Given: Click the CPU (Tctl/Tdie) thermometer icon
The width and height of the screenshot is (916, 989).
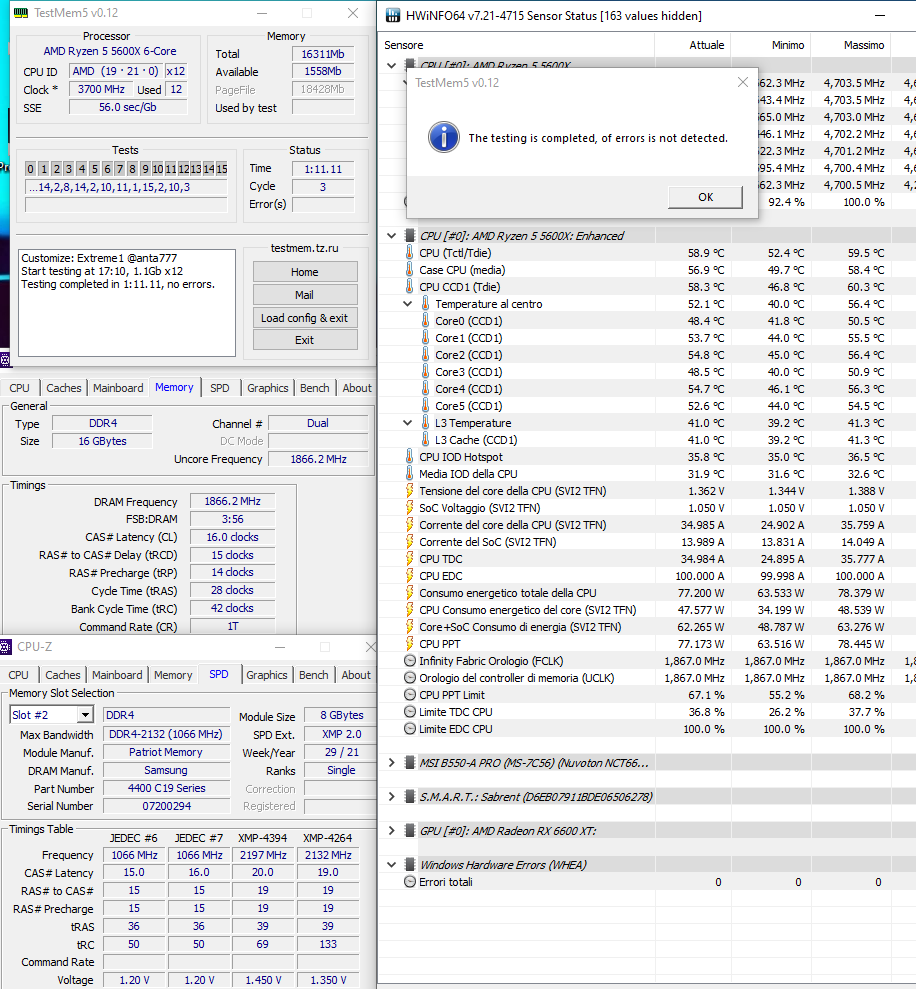Looking at the screenshot, I should point(409,253).
